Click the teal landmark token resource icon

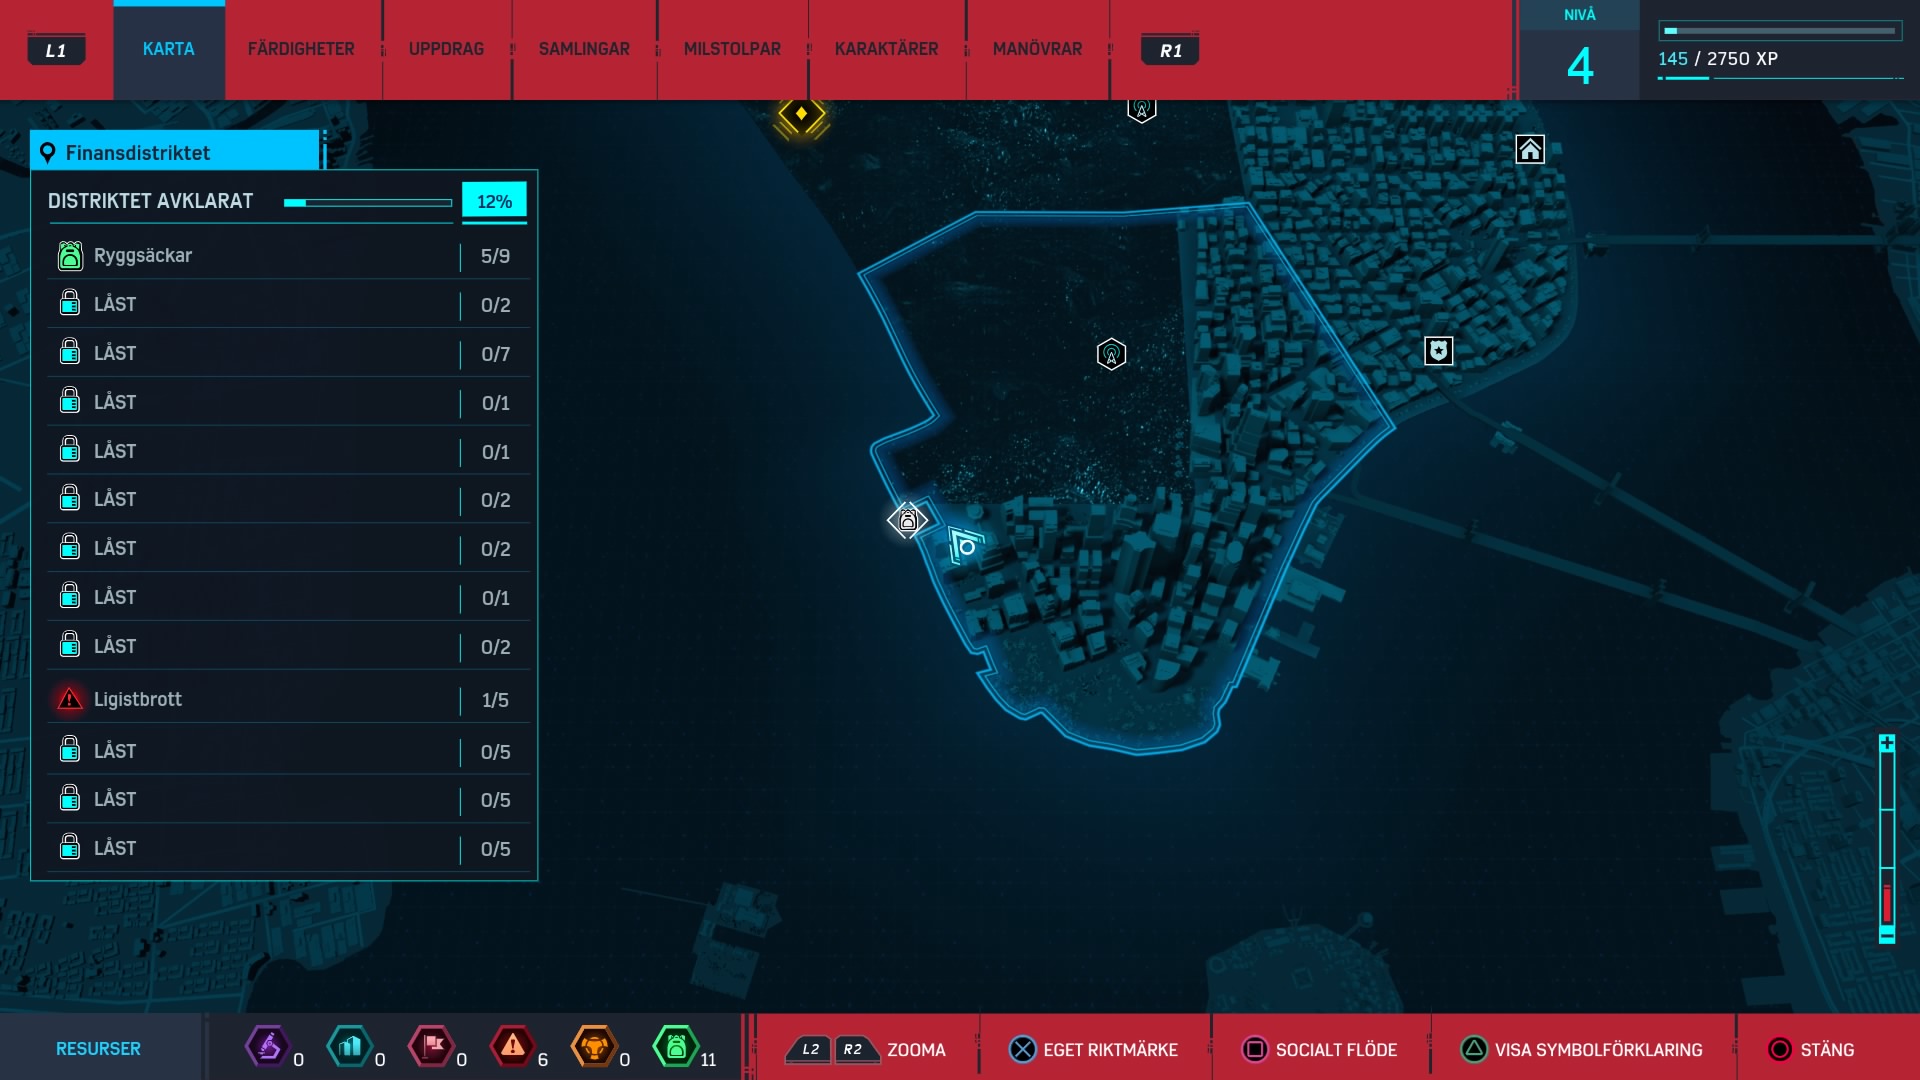pyautogui.click(x=350, y=1047)
